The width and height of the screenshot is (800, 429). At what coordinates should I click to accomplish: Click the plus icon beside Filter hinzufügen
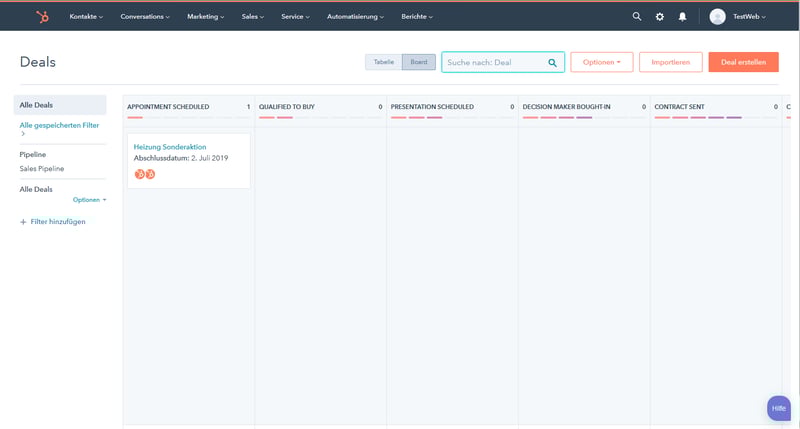23,222
